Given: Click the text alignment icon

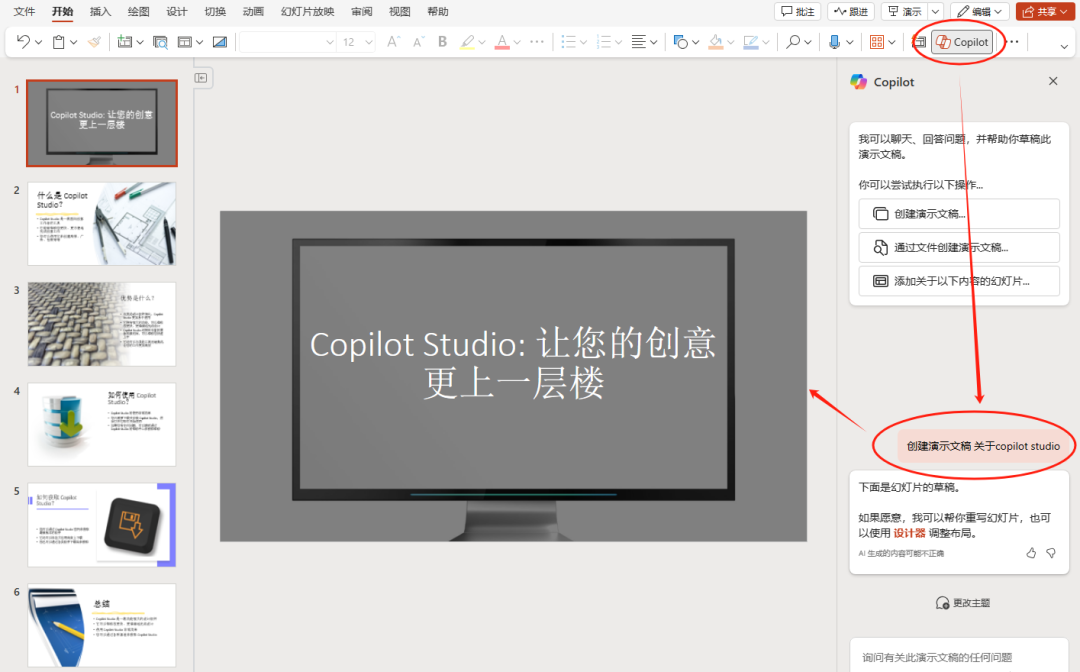Looking at the screenshot, I should (x=639, y=42).
